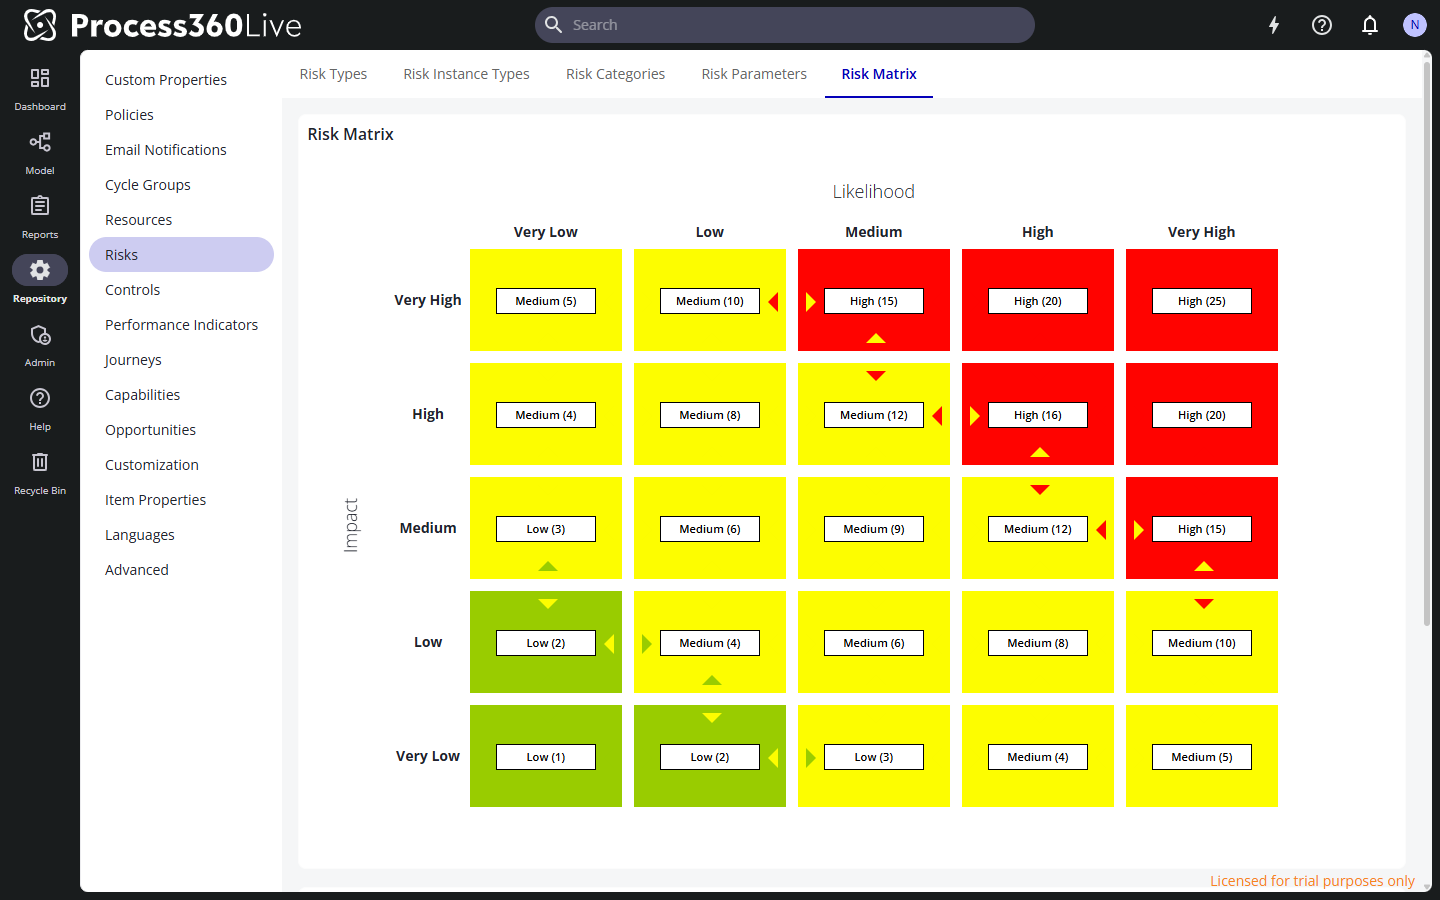This screenshot has width=1440, height=900.
Task: Open the user avatar N
Action: click(x=1414, y=25)
